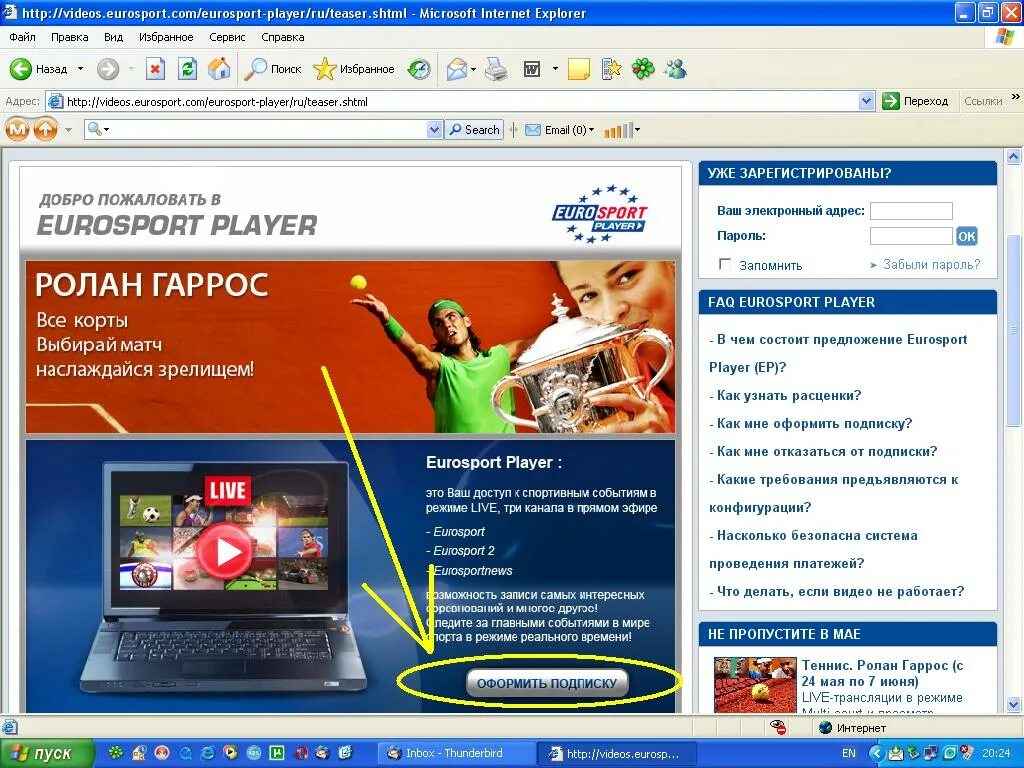The height and width of the screenshot is (768, 1024).
Task: Open the Вид menu
Action: point(114,37)
